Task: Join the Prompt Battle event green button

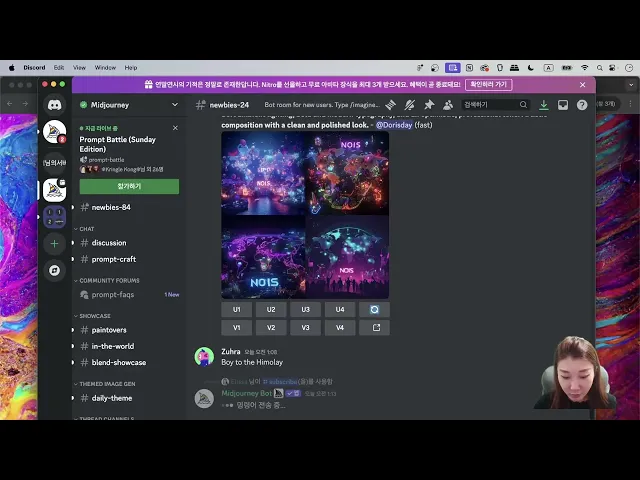Action: point(129,186)
